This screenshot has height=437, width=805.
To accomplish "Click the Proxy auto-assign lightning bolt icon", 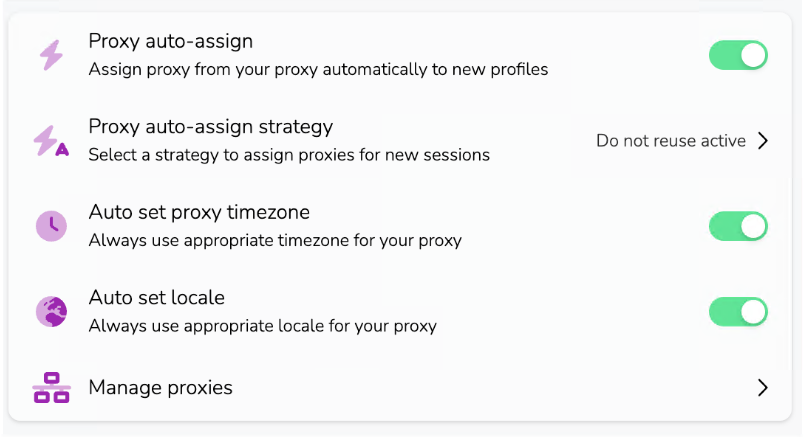I will (x=51, y=56).
